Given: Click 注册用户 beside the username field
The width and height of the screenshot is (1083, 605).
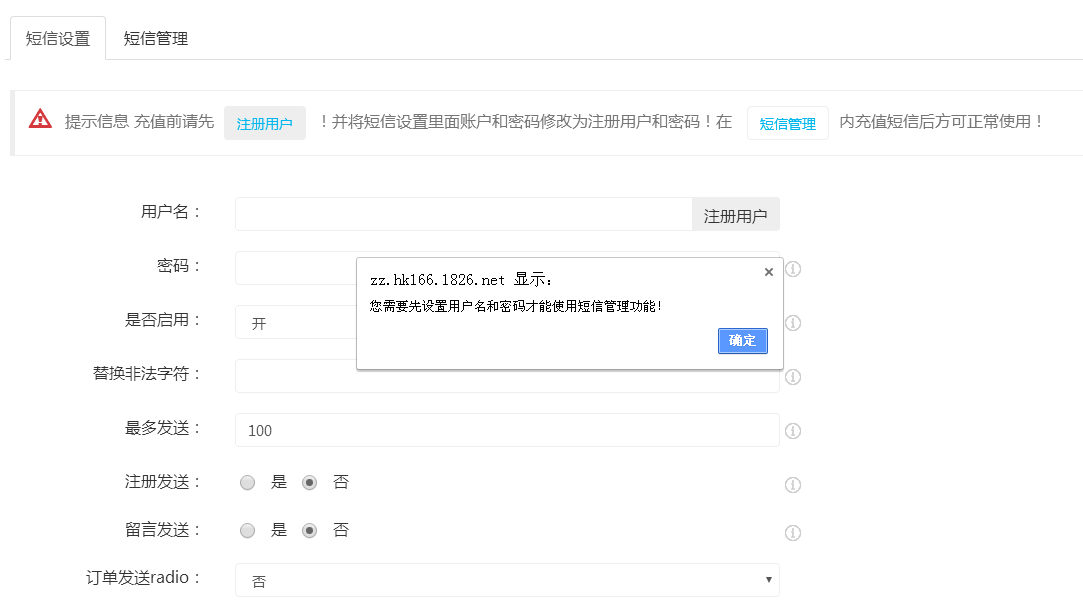Looking at the screenshot, I should tap(735, 213).
